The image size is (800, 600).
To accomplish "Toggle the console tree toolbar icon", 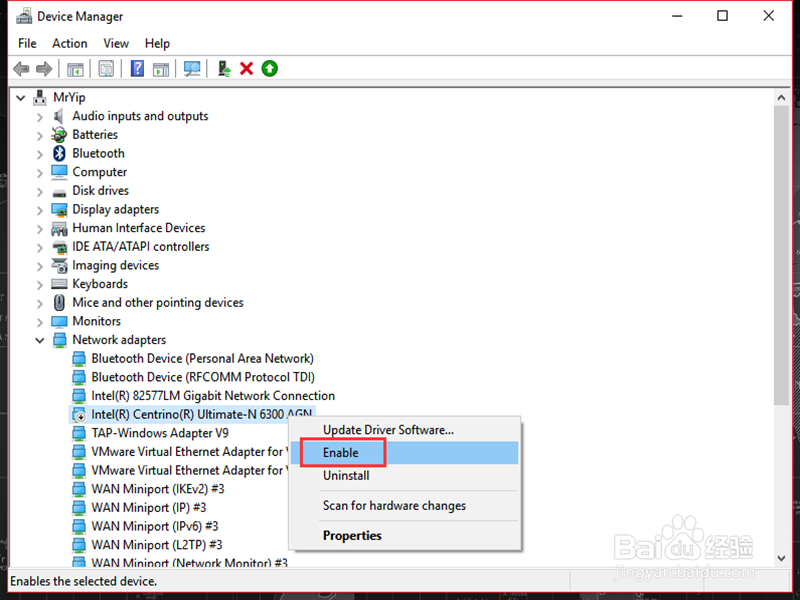I will click(75, 68).
